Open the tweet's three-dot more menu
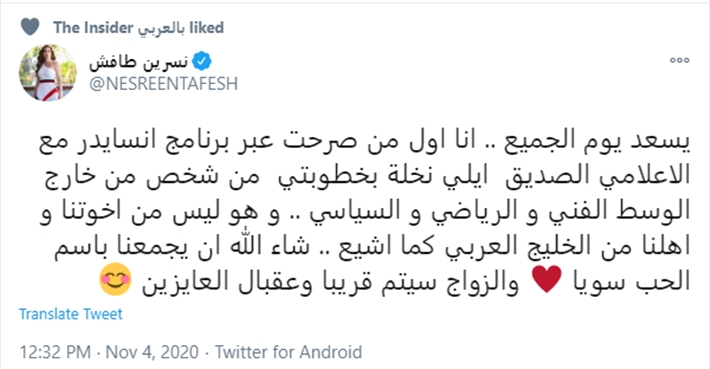The image size is (710, 369). point(679,60)
